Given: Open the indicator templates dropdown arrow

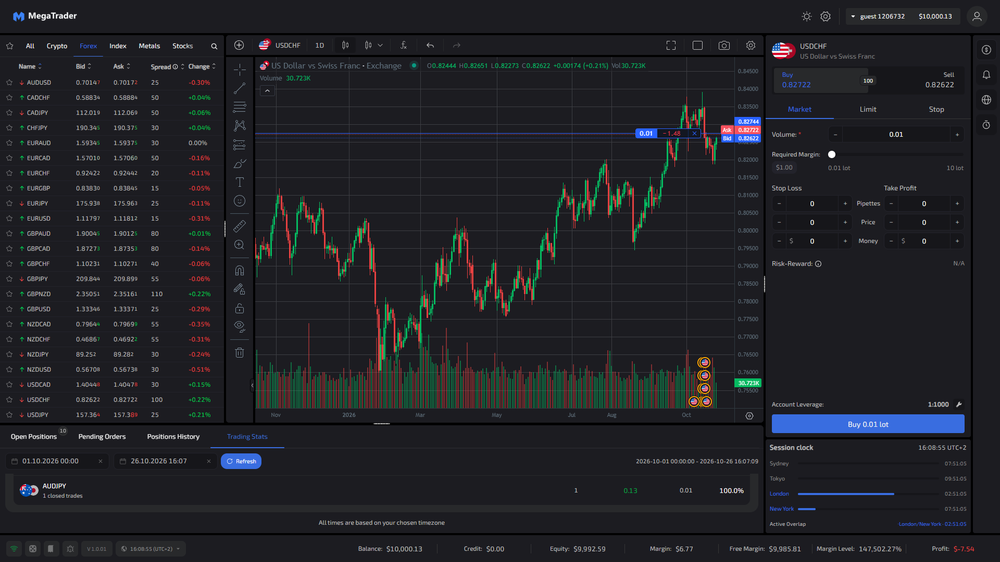Looking at the screenshot, I should (380, 45).
